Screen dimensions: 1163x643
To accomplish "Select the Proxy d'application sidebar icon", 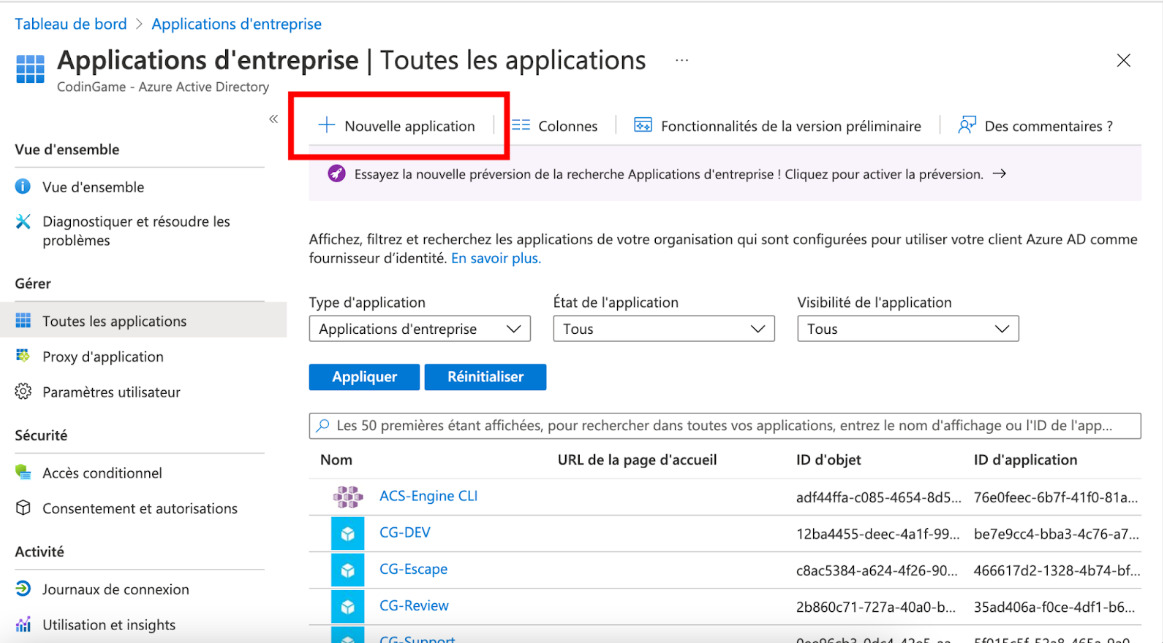I will pos(22,356).
